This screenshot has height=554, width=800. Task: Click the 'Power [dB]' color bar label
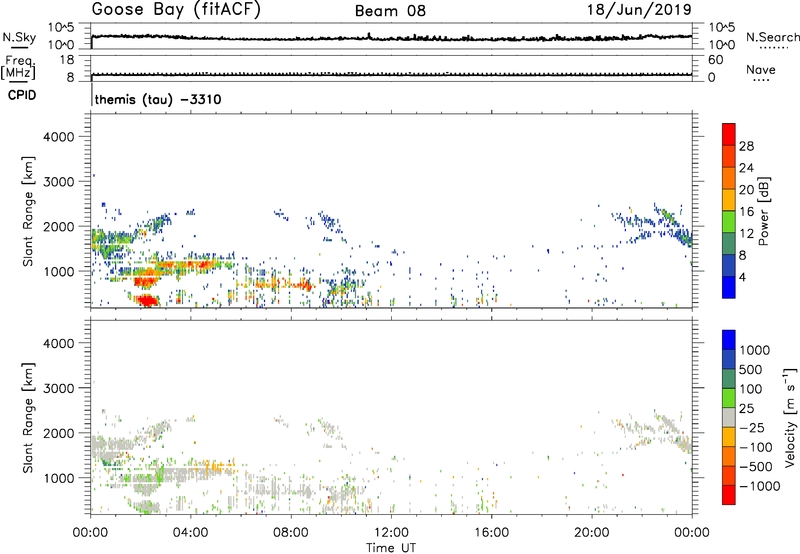coord(763,211)
